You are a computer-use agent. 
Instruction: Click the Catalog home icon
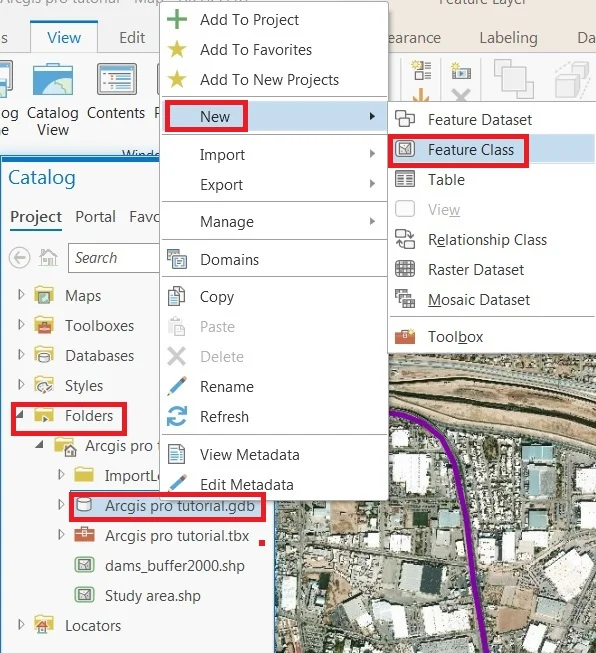(x=48, y=258)
